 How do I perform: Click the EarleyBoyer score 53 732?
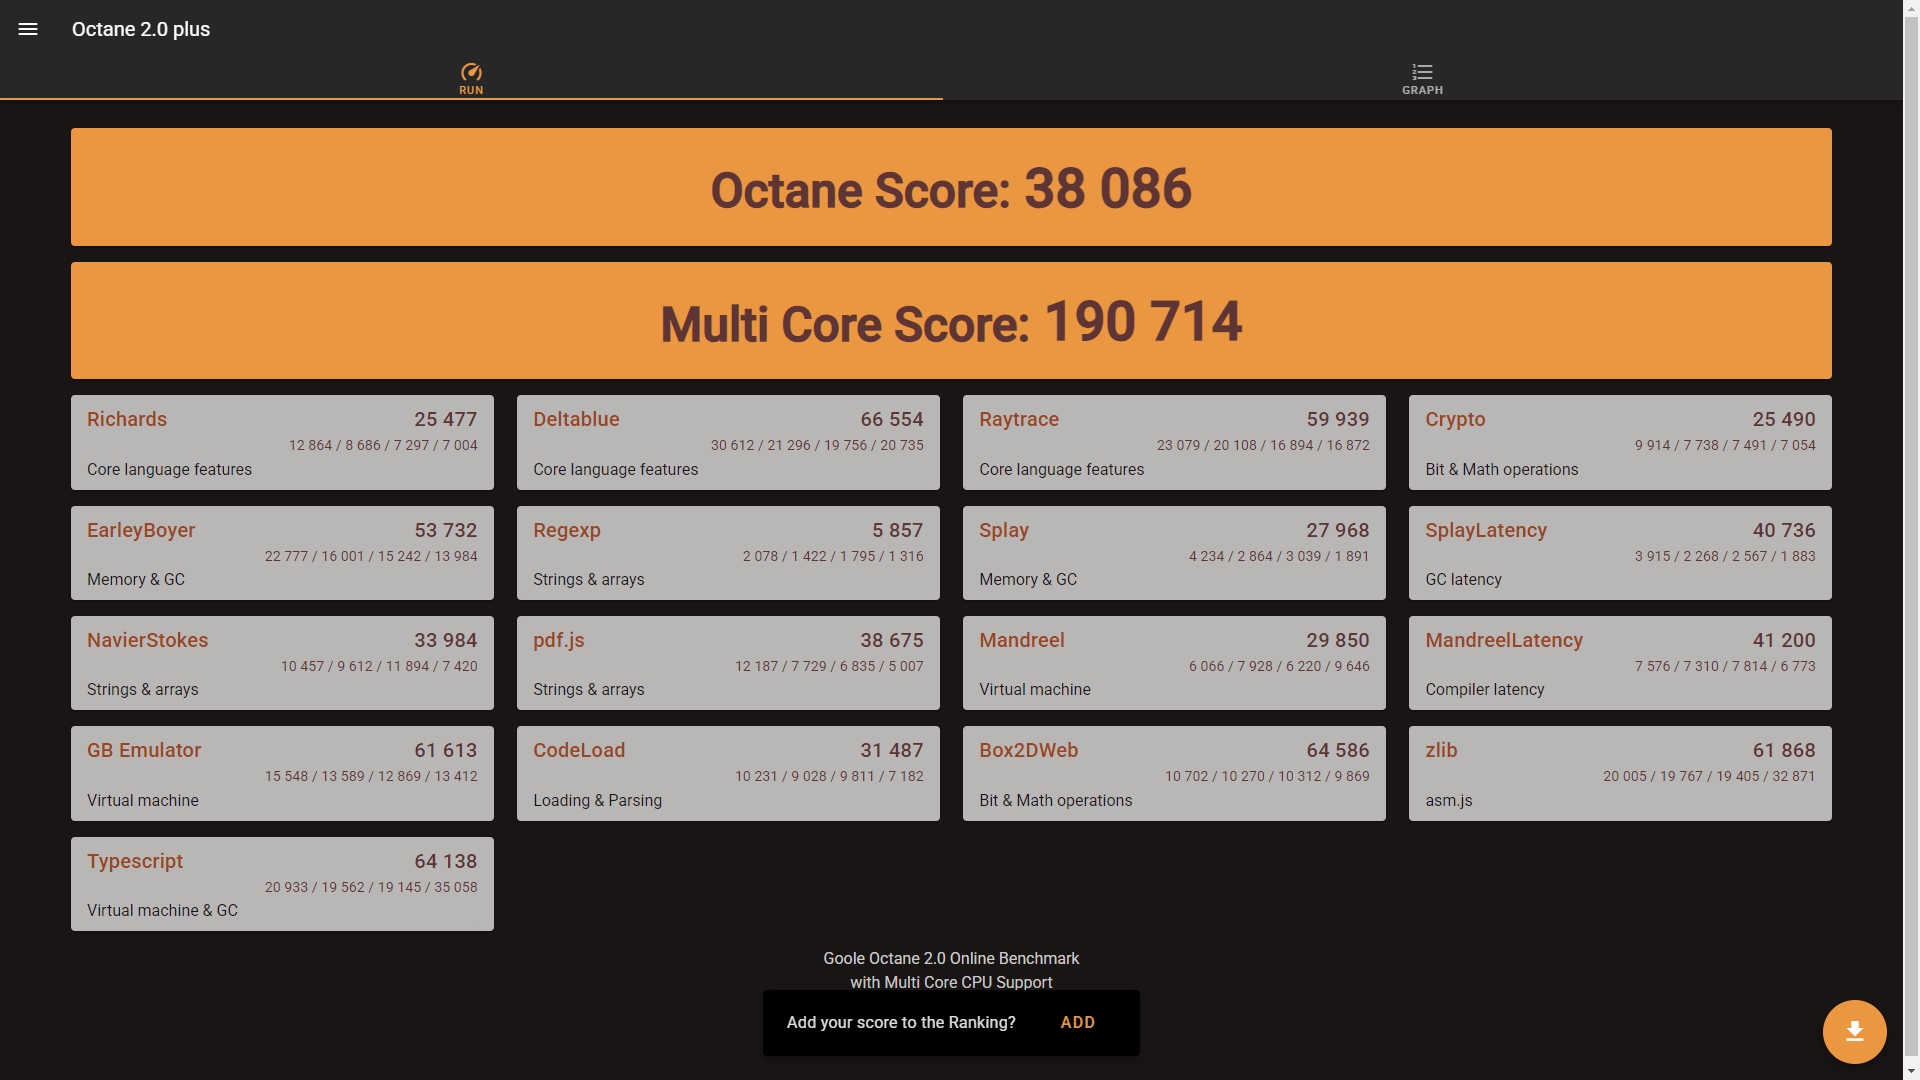coord(446,530)
